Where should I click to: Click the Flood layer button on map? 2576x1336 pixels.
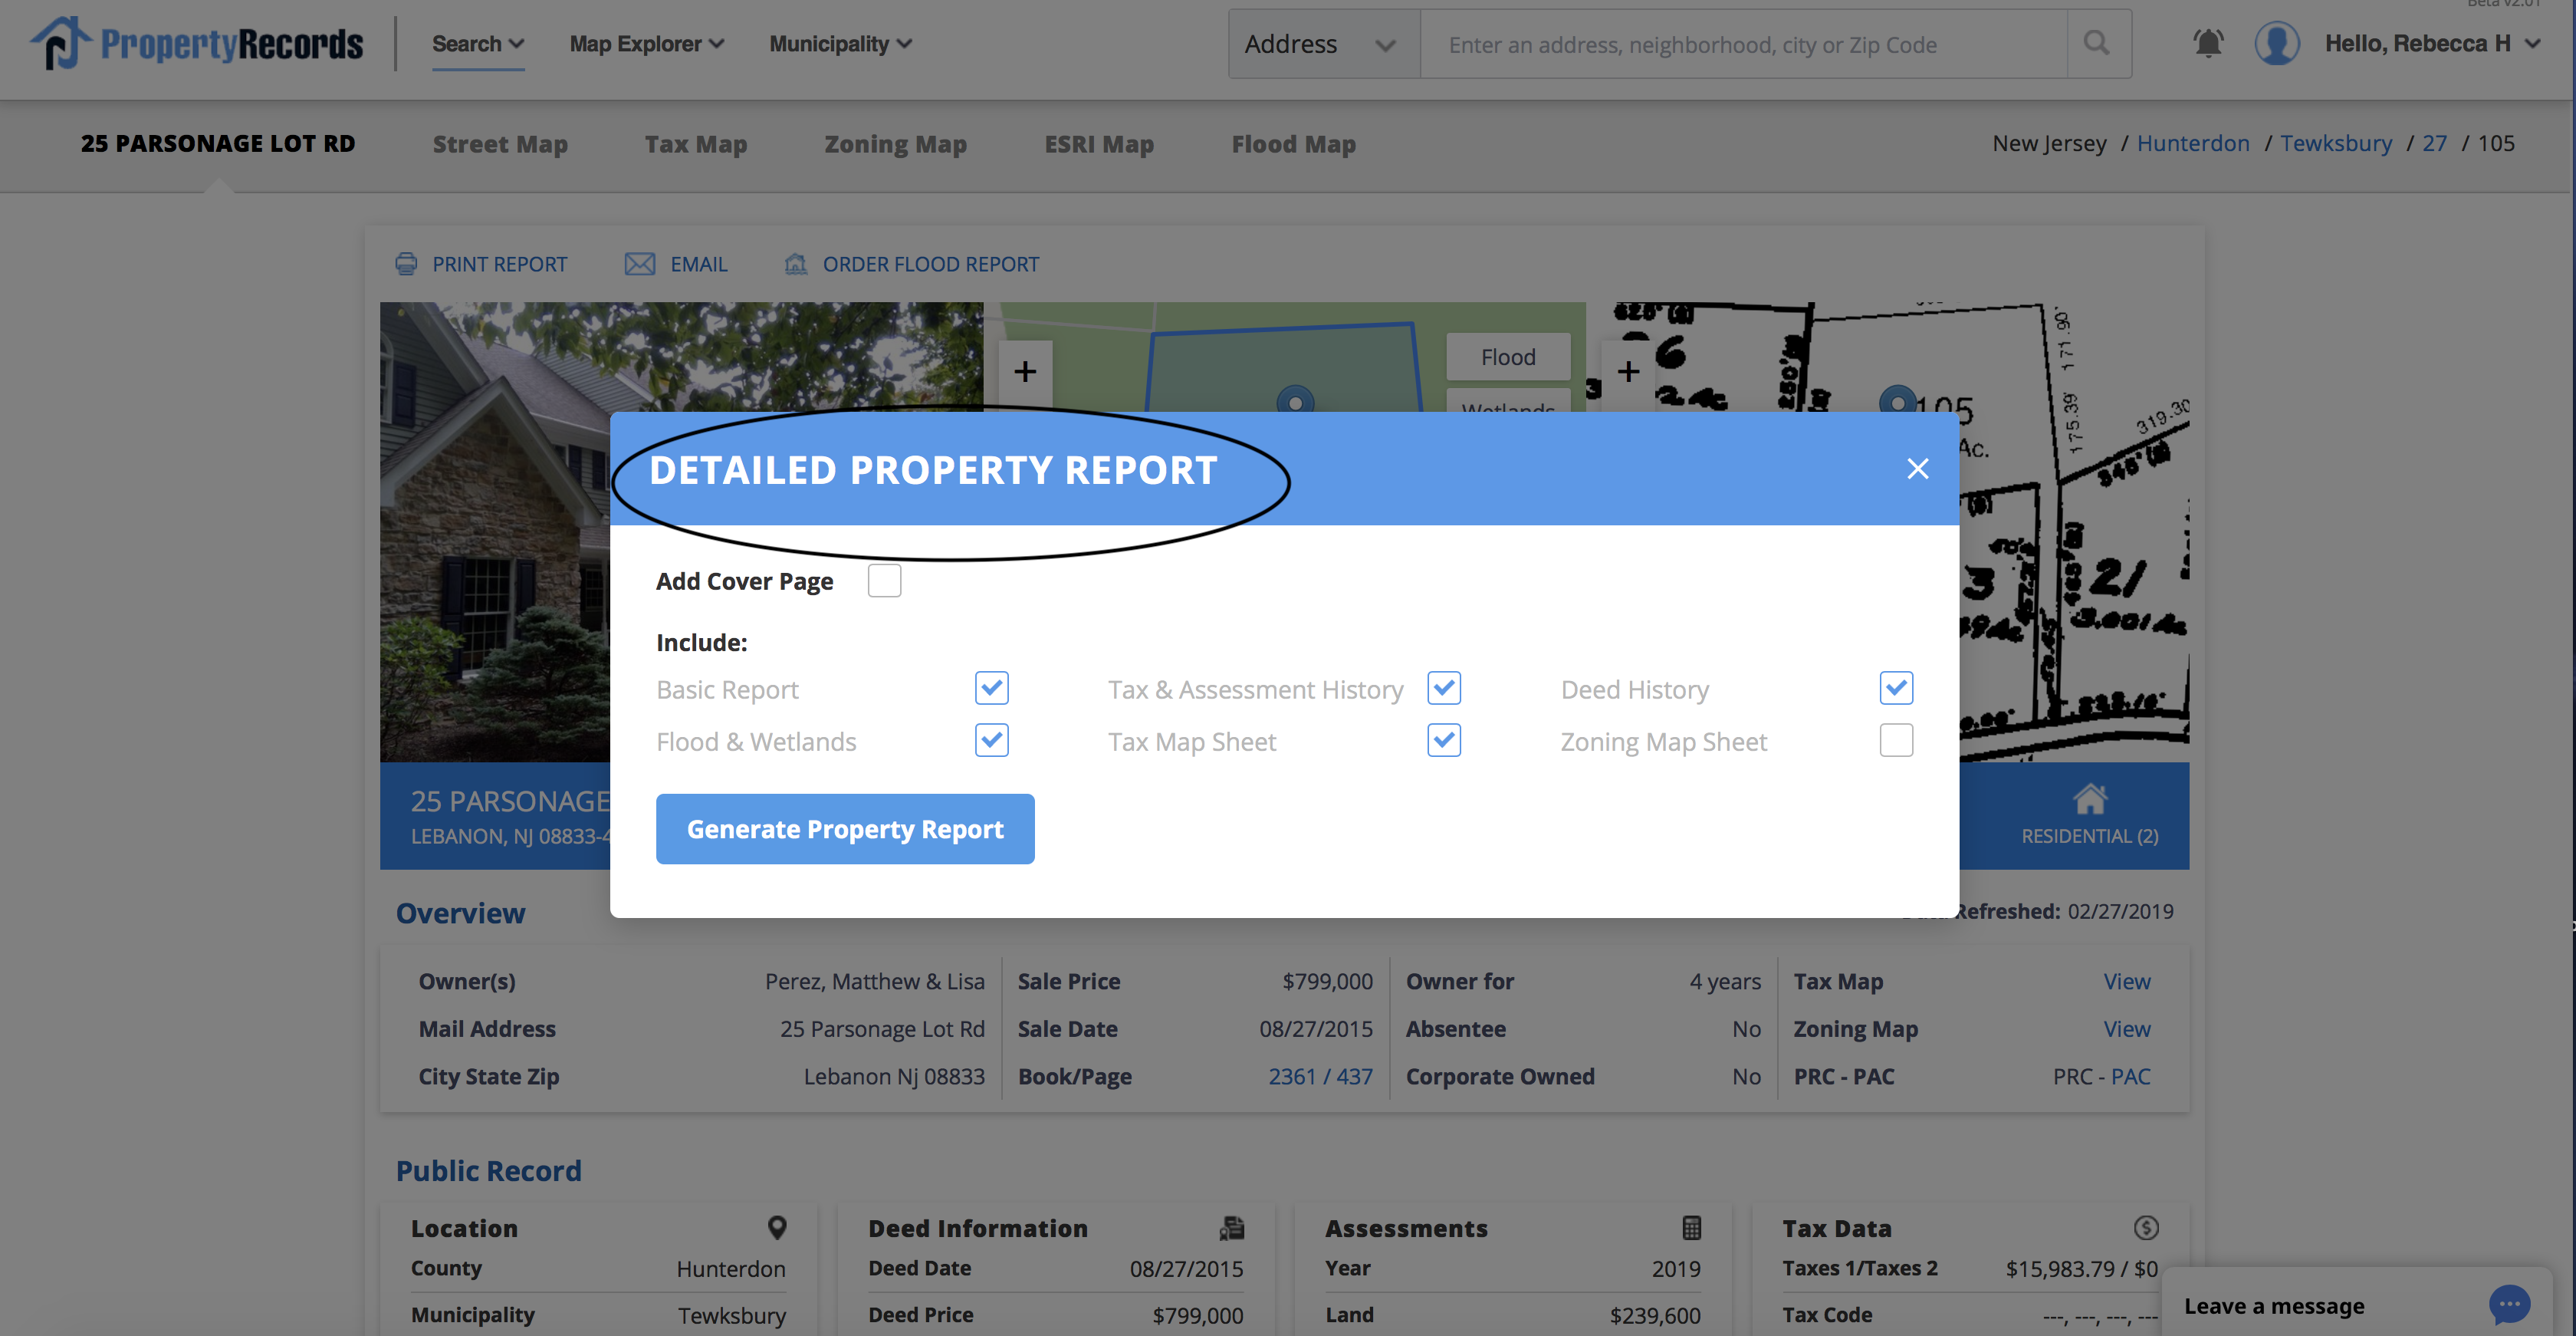coord(1507,357)
